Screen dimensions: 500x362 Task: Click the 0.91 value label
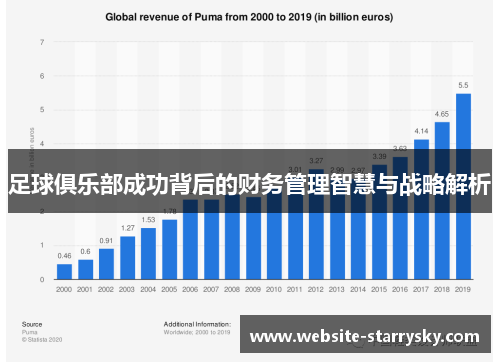click(106, 240)
